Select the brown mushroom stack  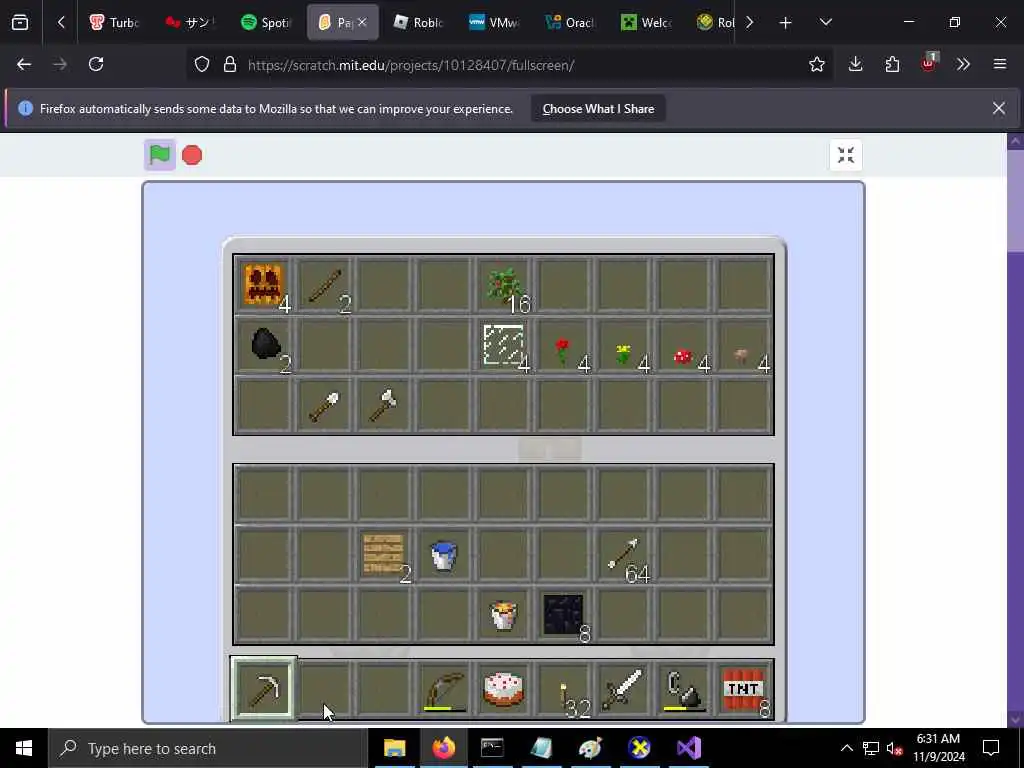[x=744, y=345]
